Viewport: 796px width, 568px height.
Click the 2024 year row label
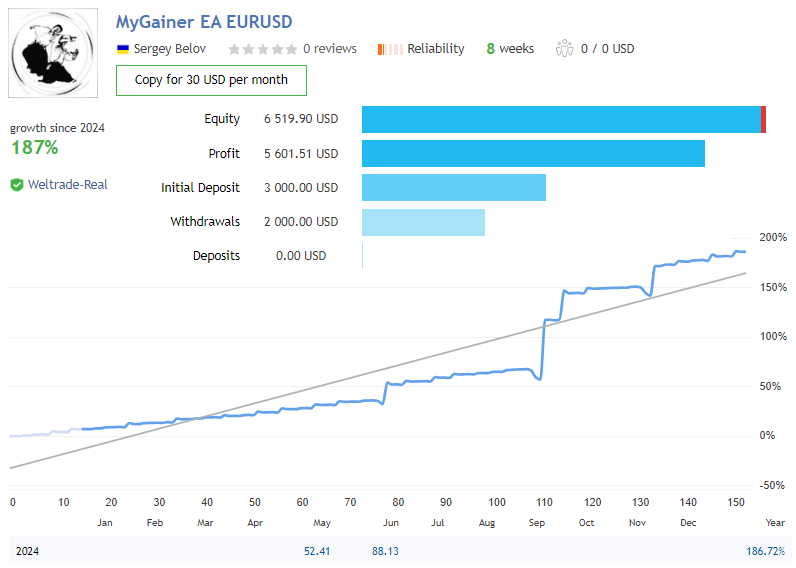[27, 551]
